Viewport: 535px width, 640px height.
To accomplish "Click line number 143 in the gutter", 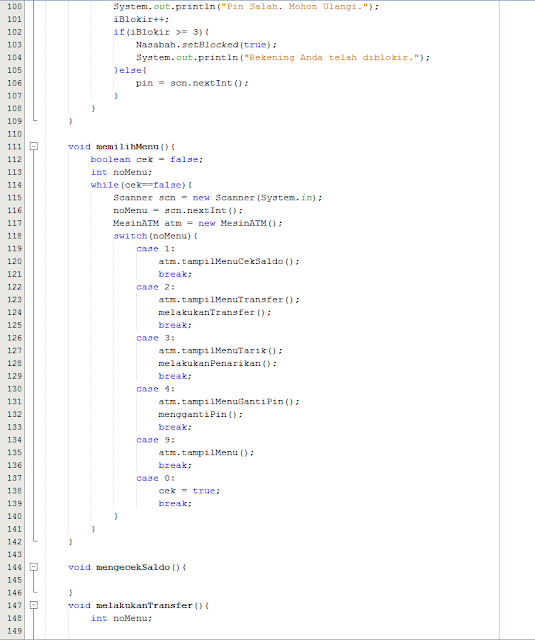I will pyautogui.click(x=14, y=554).
